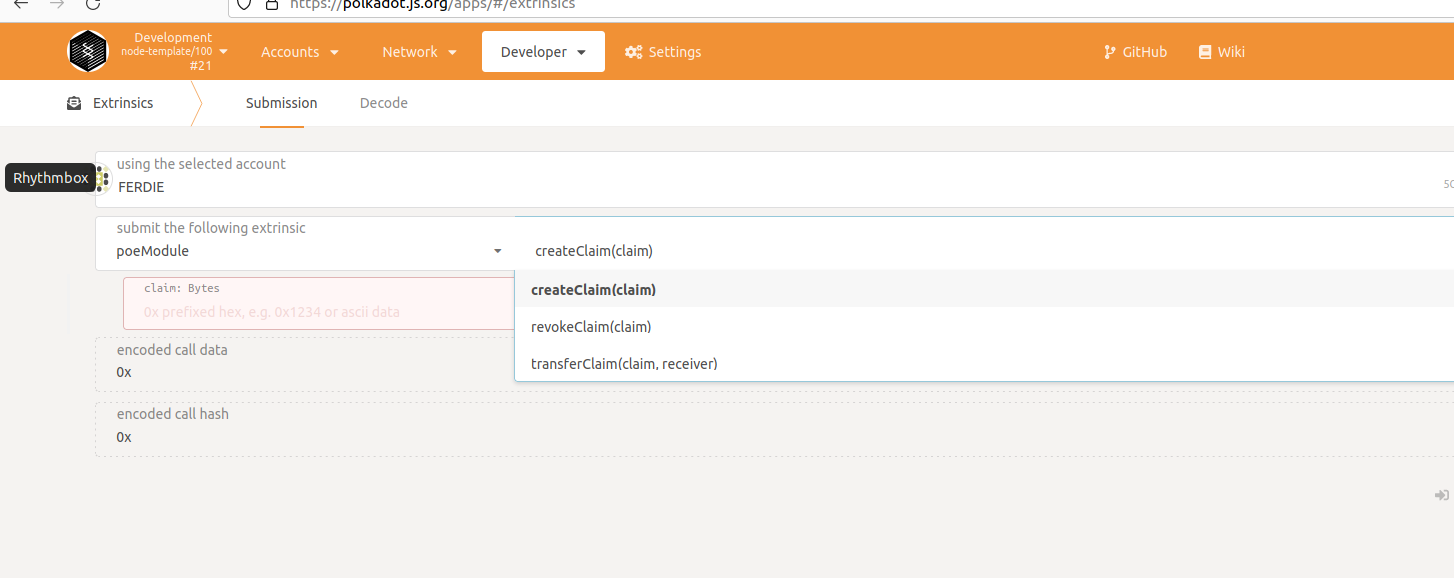Click the encoded call data value

124,372
